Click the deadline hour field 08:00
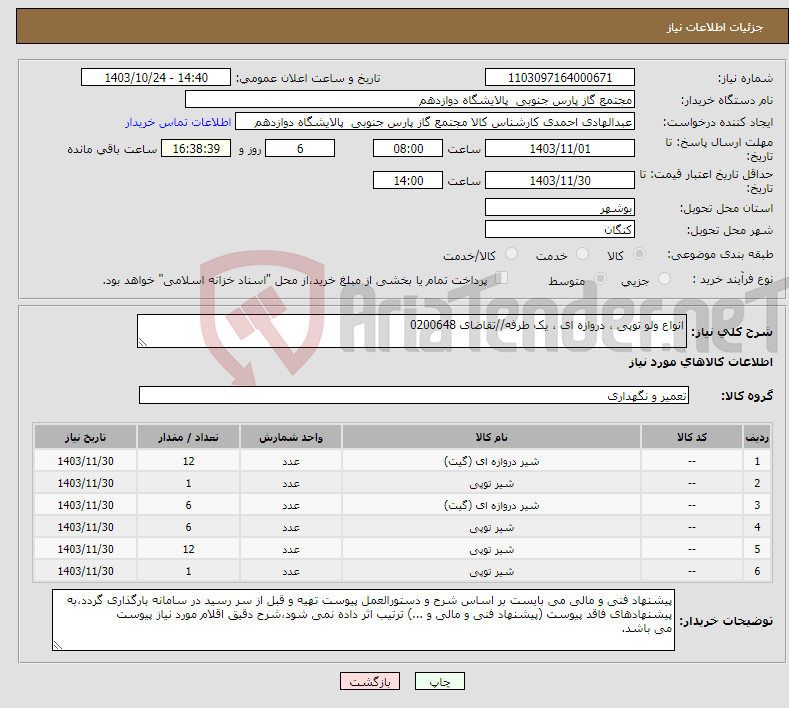 (408, 148)
